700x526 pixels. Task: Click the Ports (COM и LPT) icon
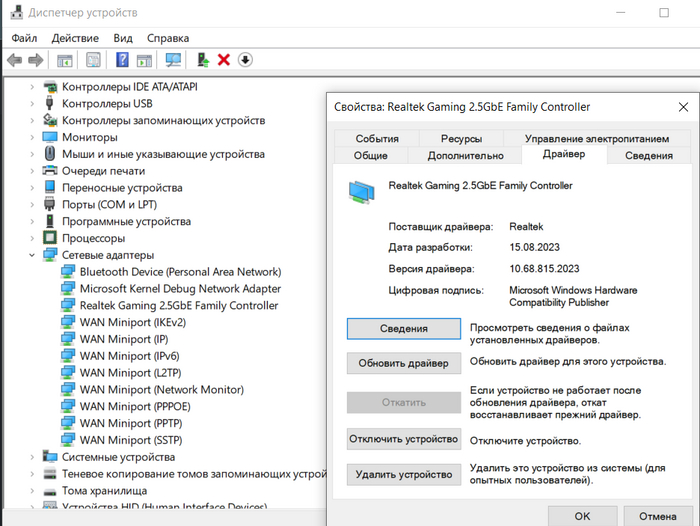coord(50,204)
